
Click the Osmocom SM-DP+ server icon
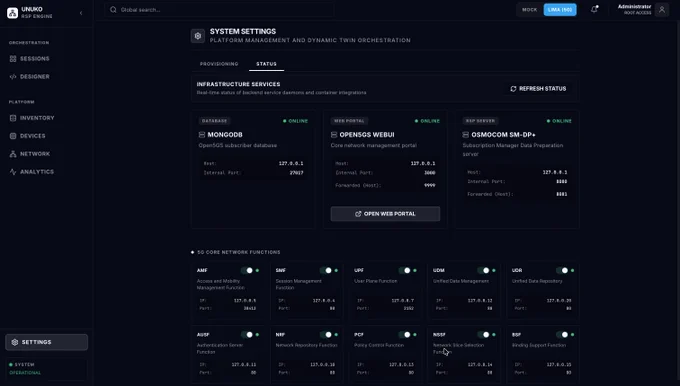coord(466,135)
